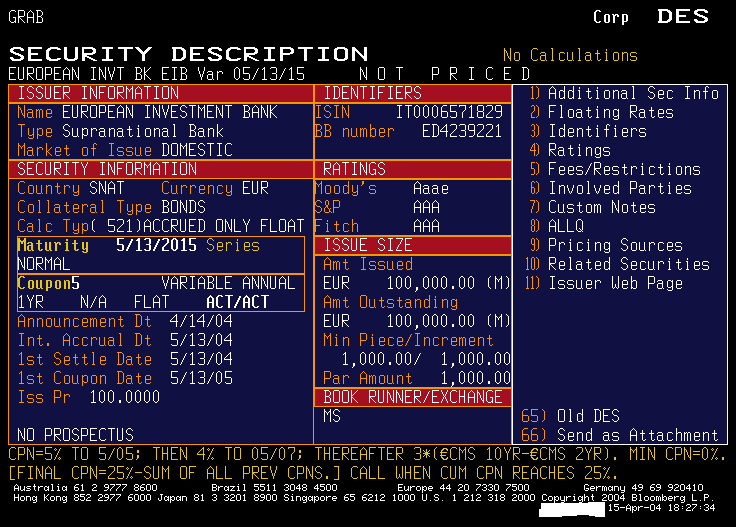
Task: Click the 1YR coupon reset value
Action: click(x=31, y=302)
